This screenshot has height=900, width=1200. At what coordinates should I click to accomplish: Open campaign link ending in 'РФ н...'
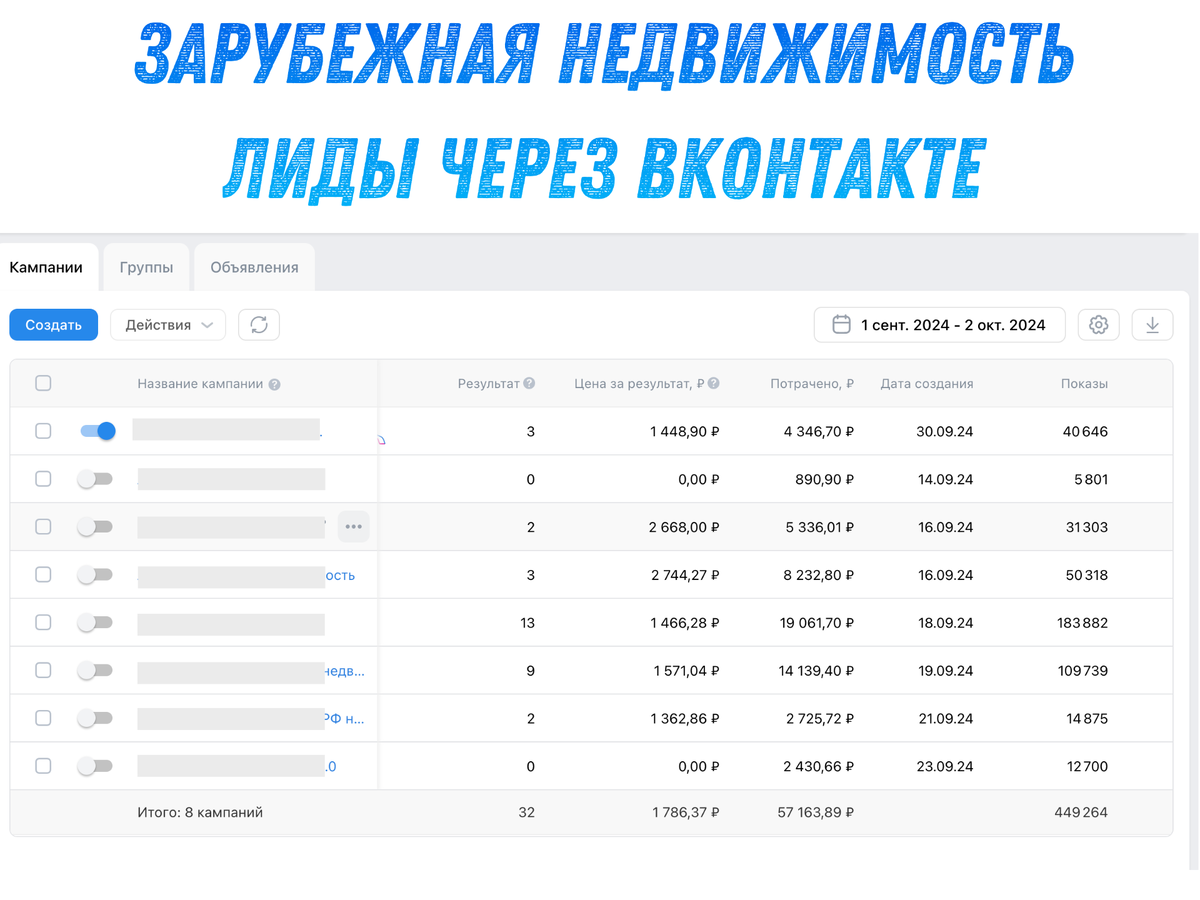click(x=345, y=718)
